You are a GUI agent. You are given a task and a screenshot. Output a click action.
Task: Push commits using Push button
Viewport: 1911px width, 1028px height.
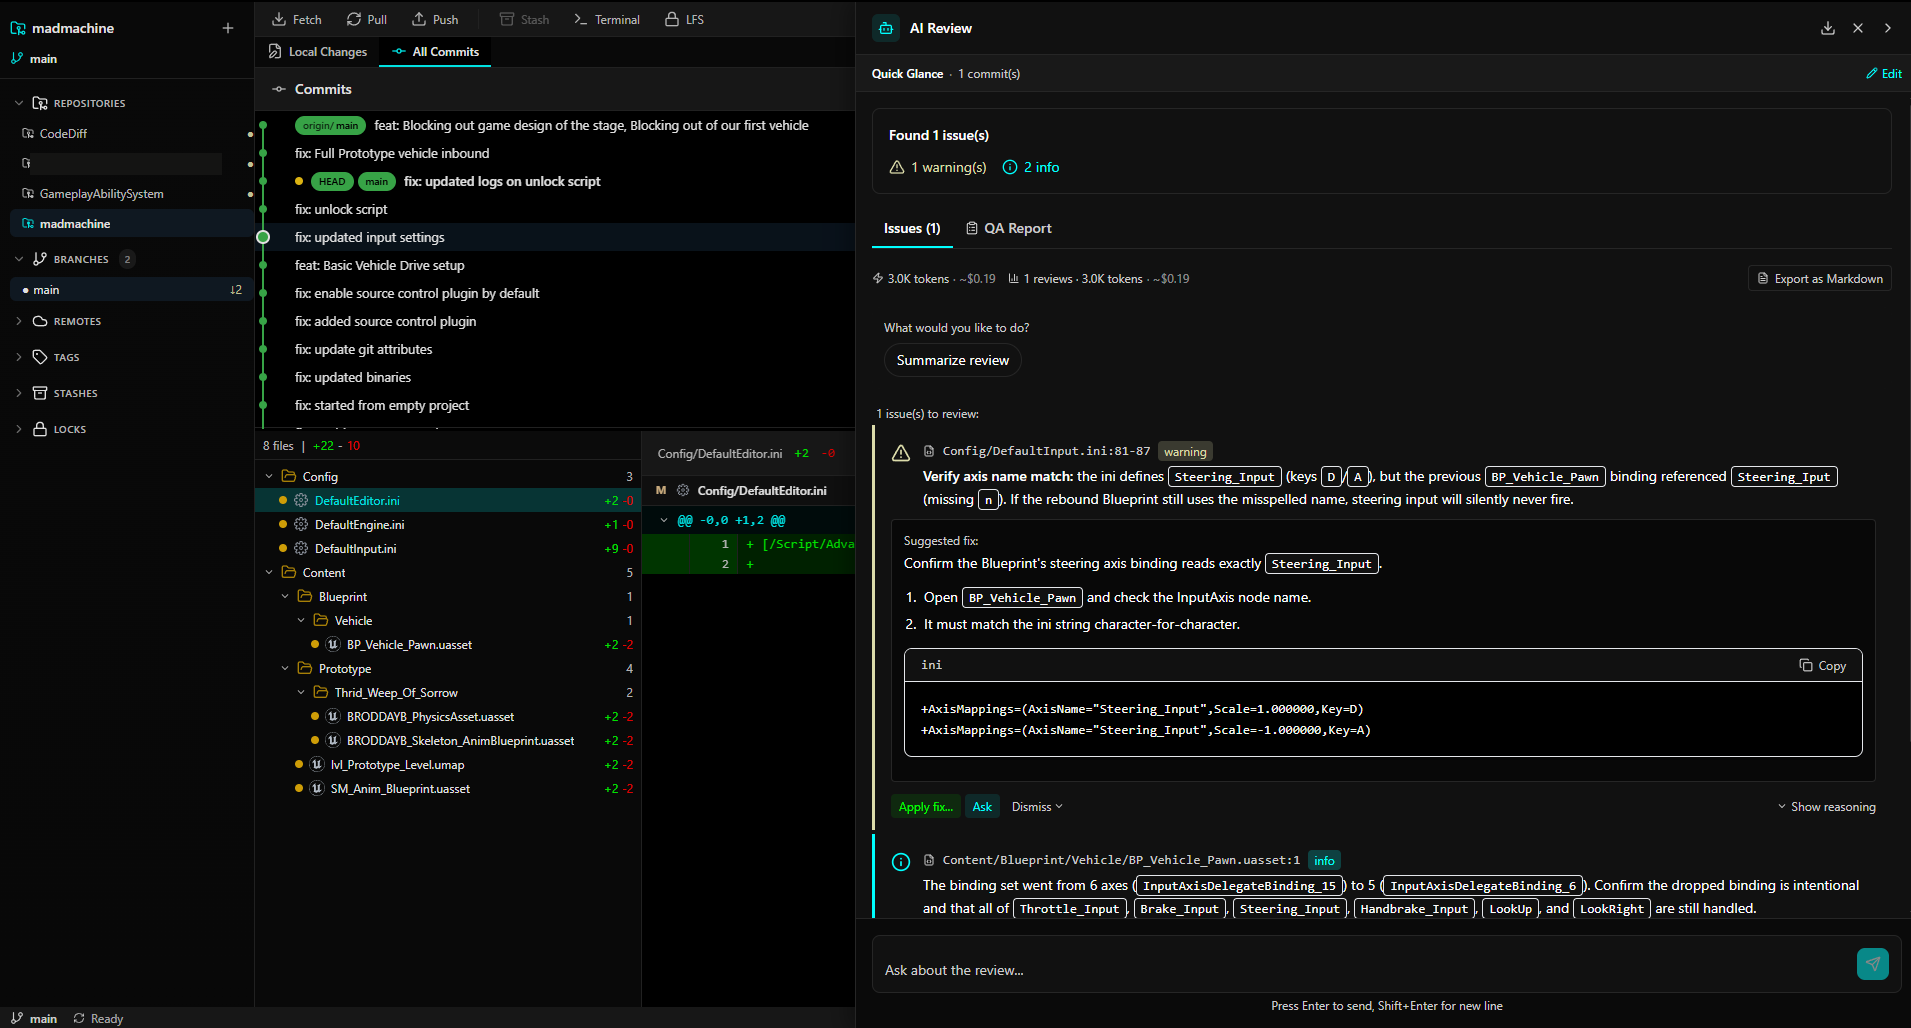[435, 19]
